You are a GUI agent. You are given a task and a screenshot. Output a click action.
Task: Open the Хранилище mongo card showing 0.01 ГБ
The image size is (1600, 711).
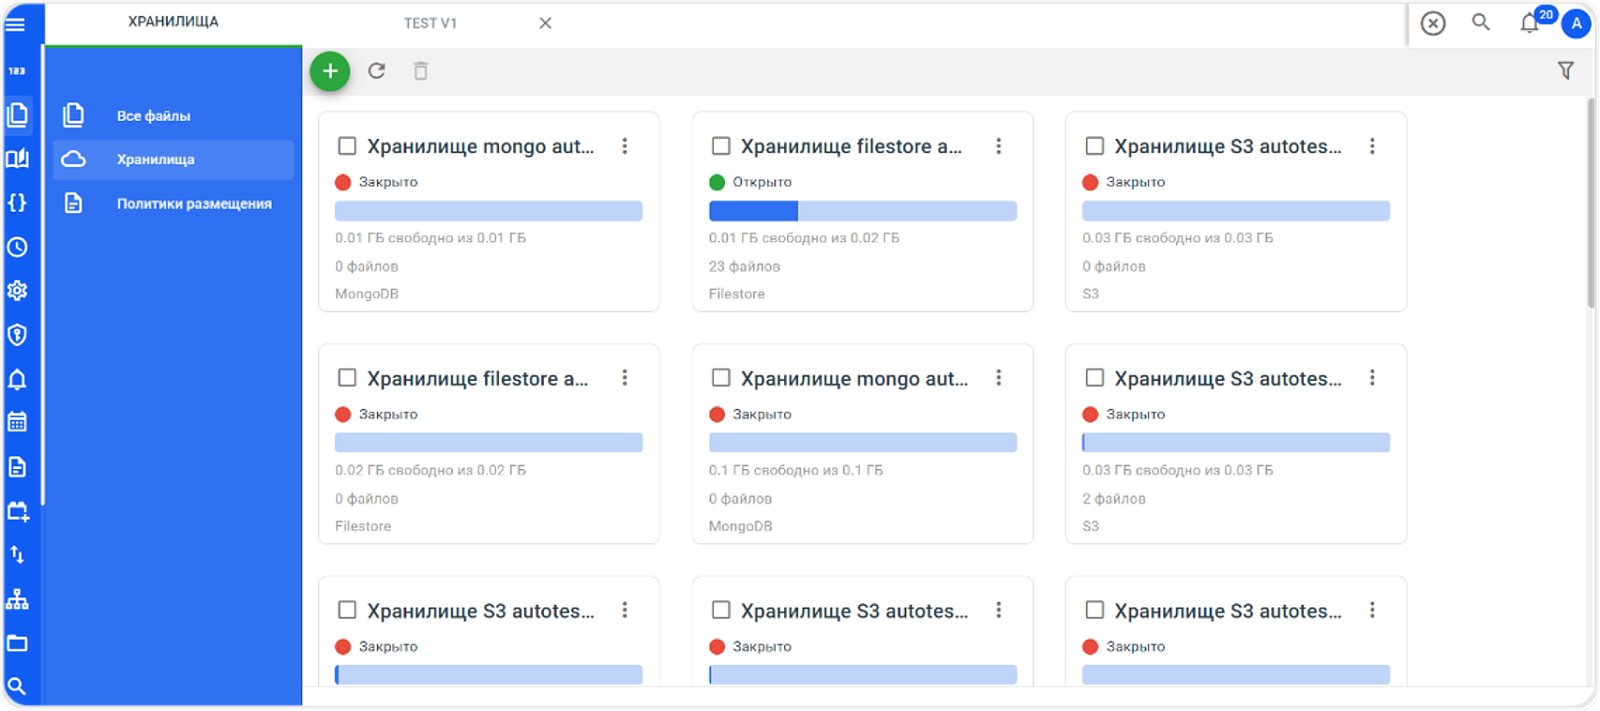tap(489, 212)
